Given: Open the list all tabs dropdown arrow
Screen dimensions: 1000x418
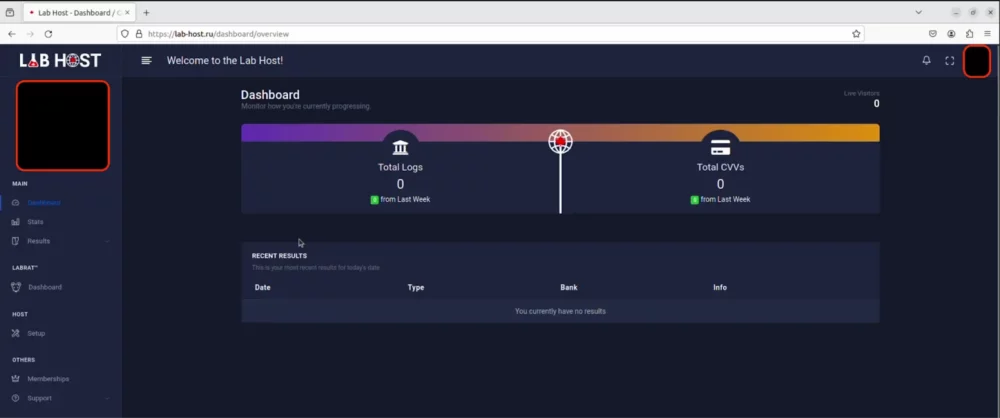Looking at the screenshot, I should pos(918,13).
